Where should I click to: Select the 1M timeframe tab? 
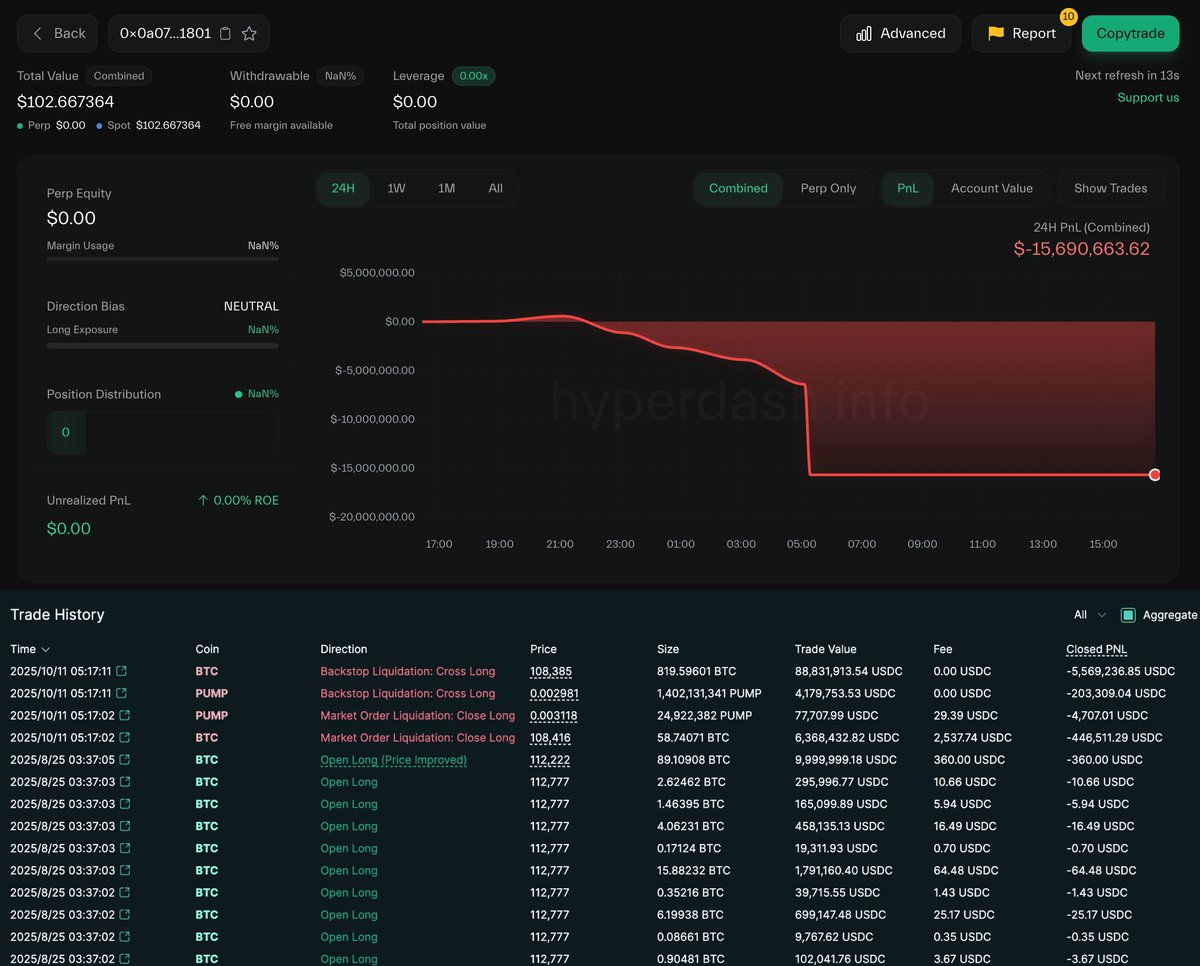446,188
